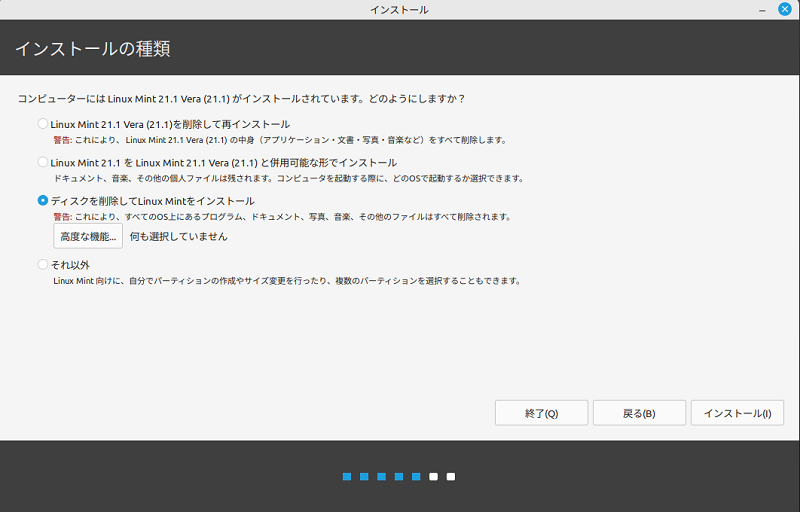Select erase disk and install Linux Mint radio
This screenshot has height=512, width=800.
(43, 200)
